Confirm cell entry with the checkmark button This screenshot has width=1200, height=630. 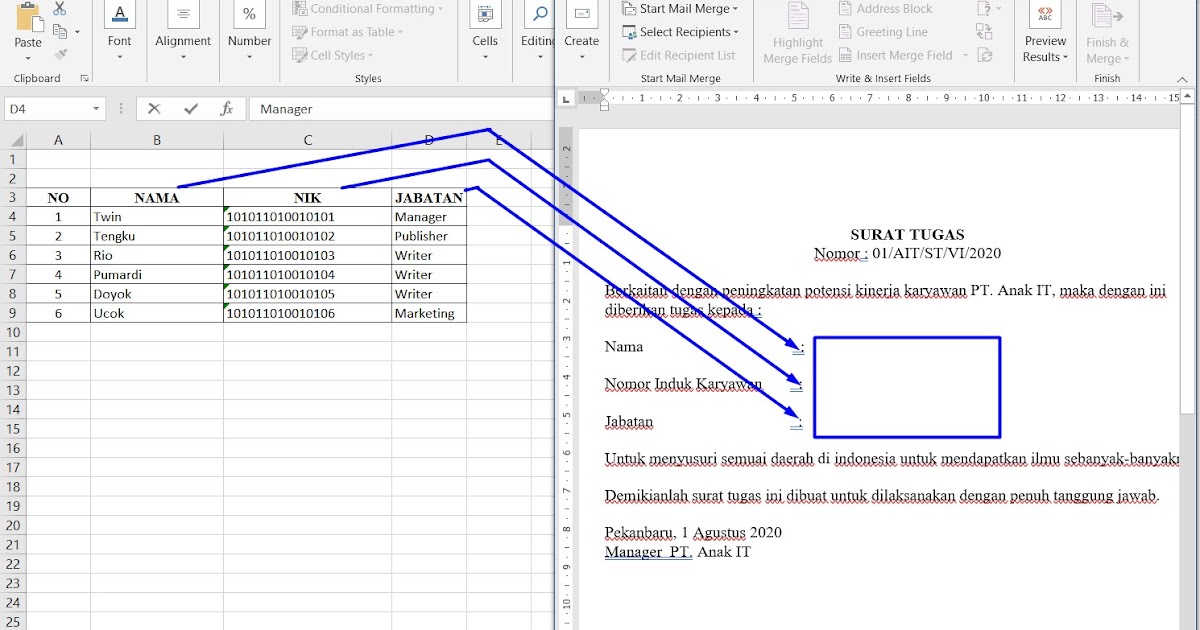pos(191,108)
